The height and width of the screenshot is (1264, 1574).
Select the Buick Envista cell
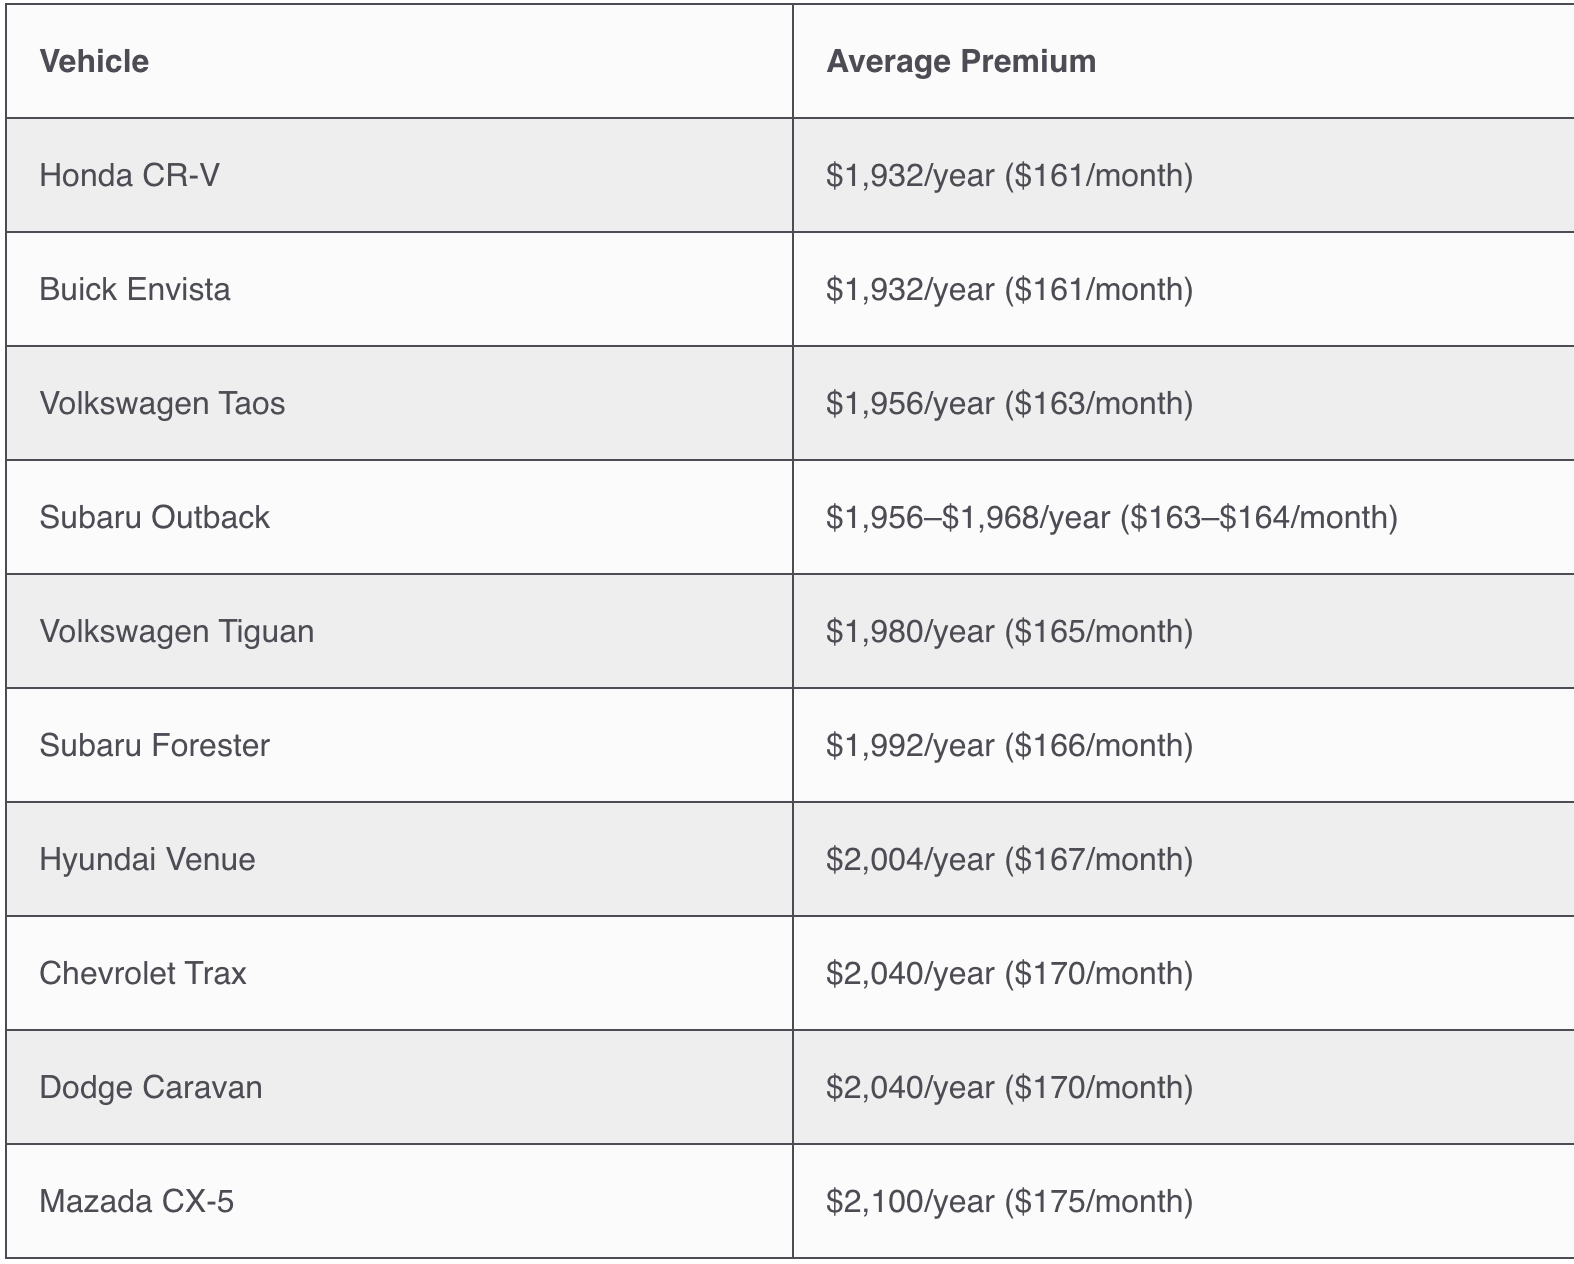(135, 290)
